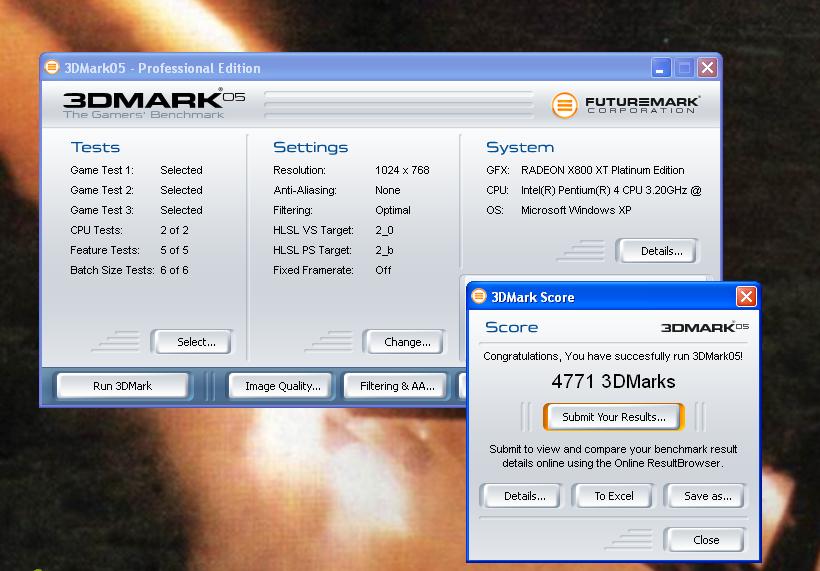Click 'Intel(R) Pentium(R) 4 CPU 3.20GHz' text

click(x=604, y=190)
